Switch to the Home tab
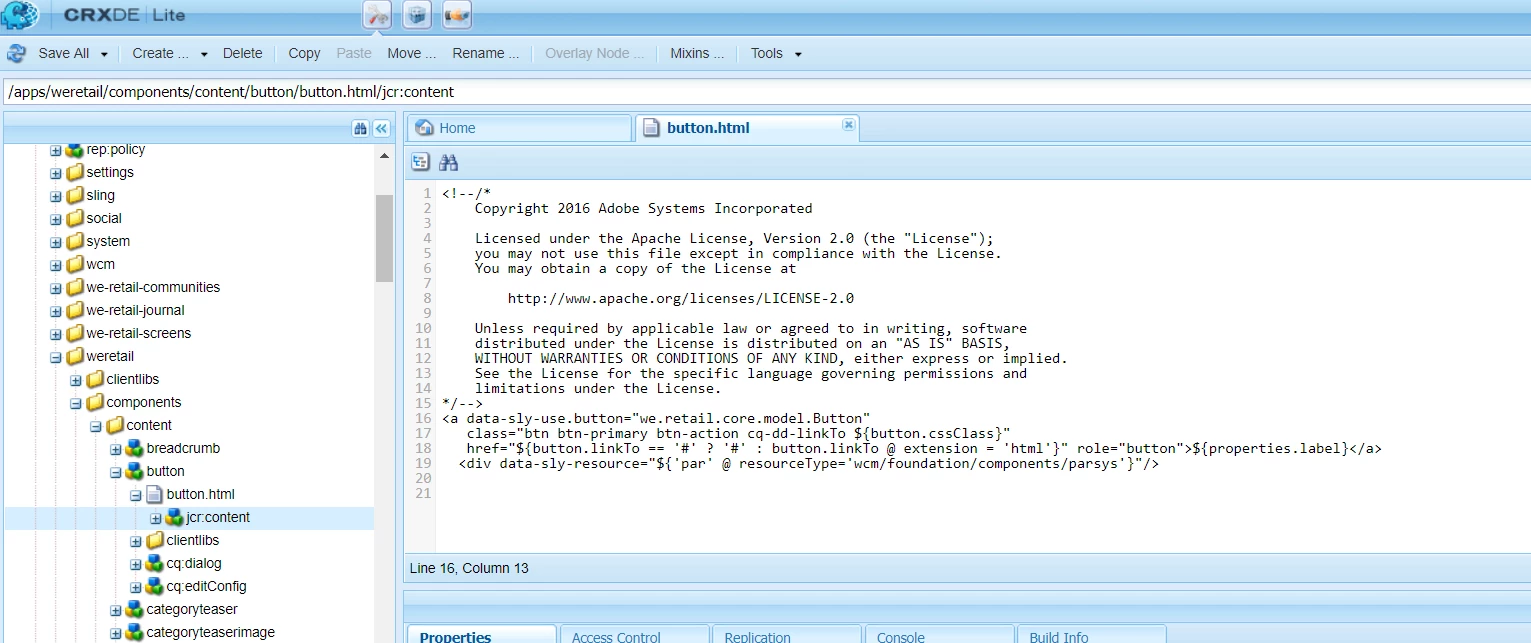Screen dimensions: 1531x643 519,128
